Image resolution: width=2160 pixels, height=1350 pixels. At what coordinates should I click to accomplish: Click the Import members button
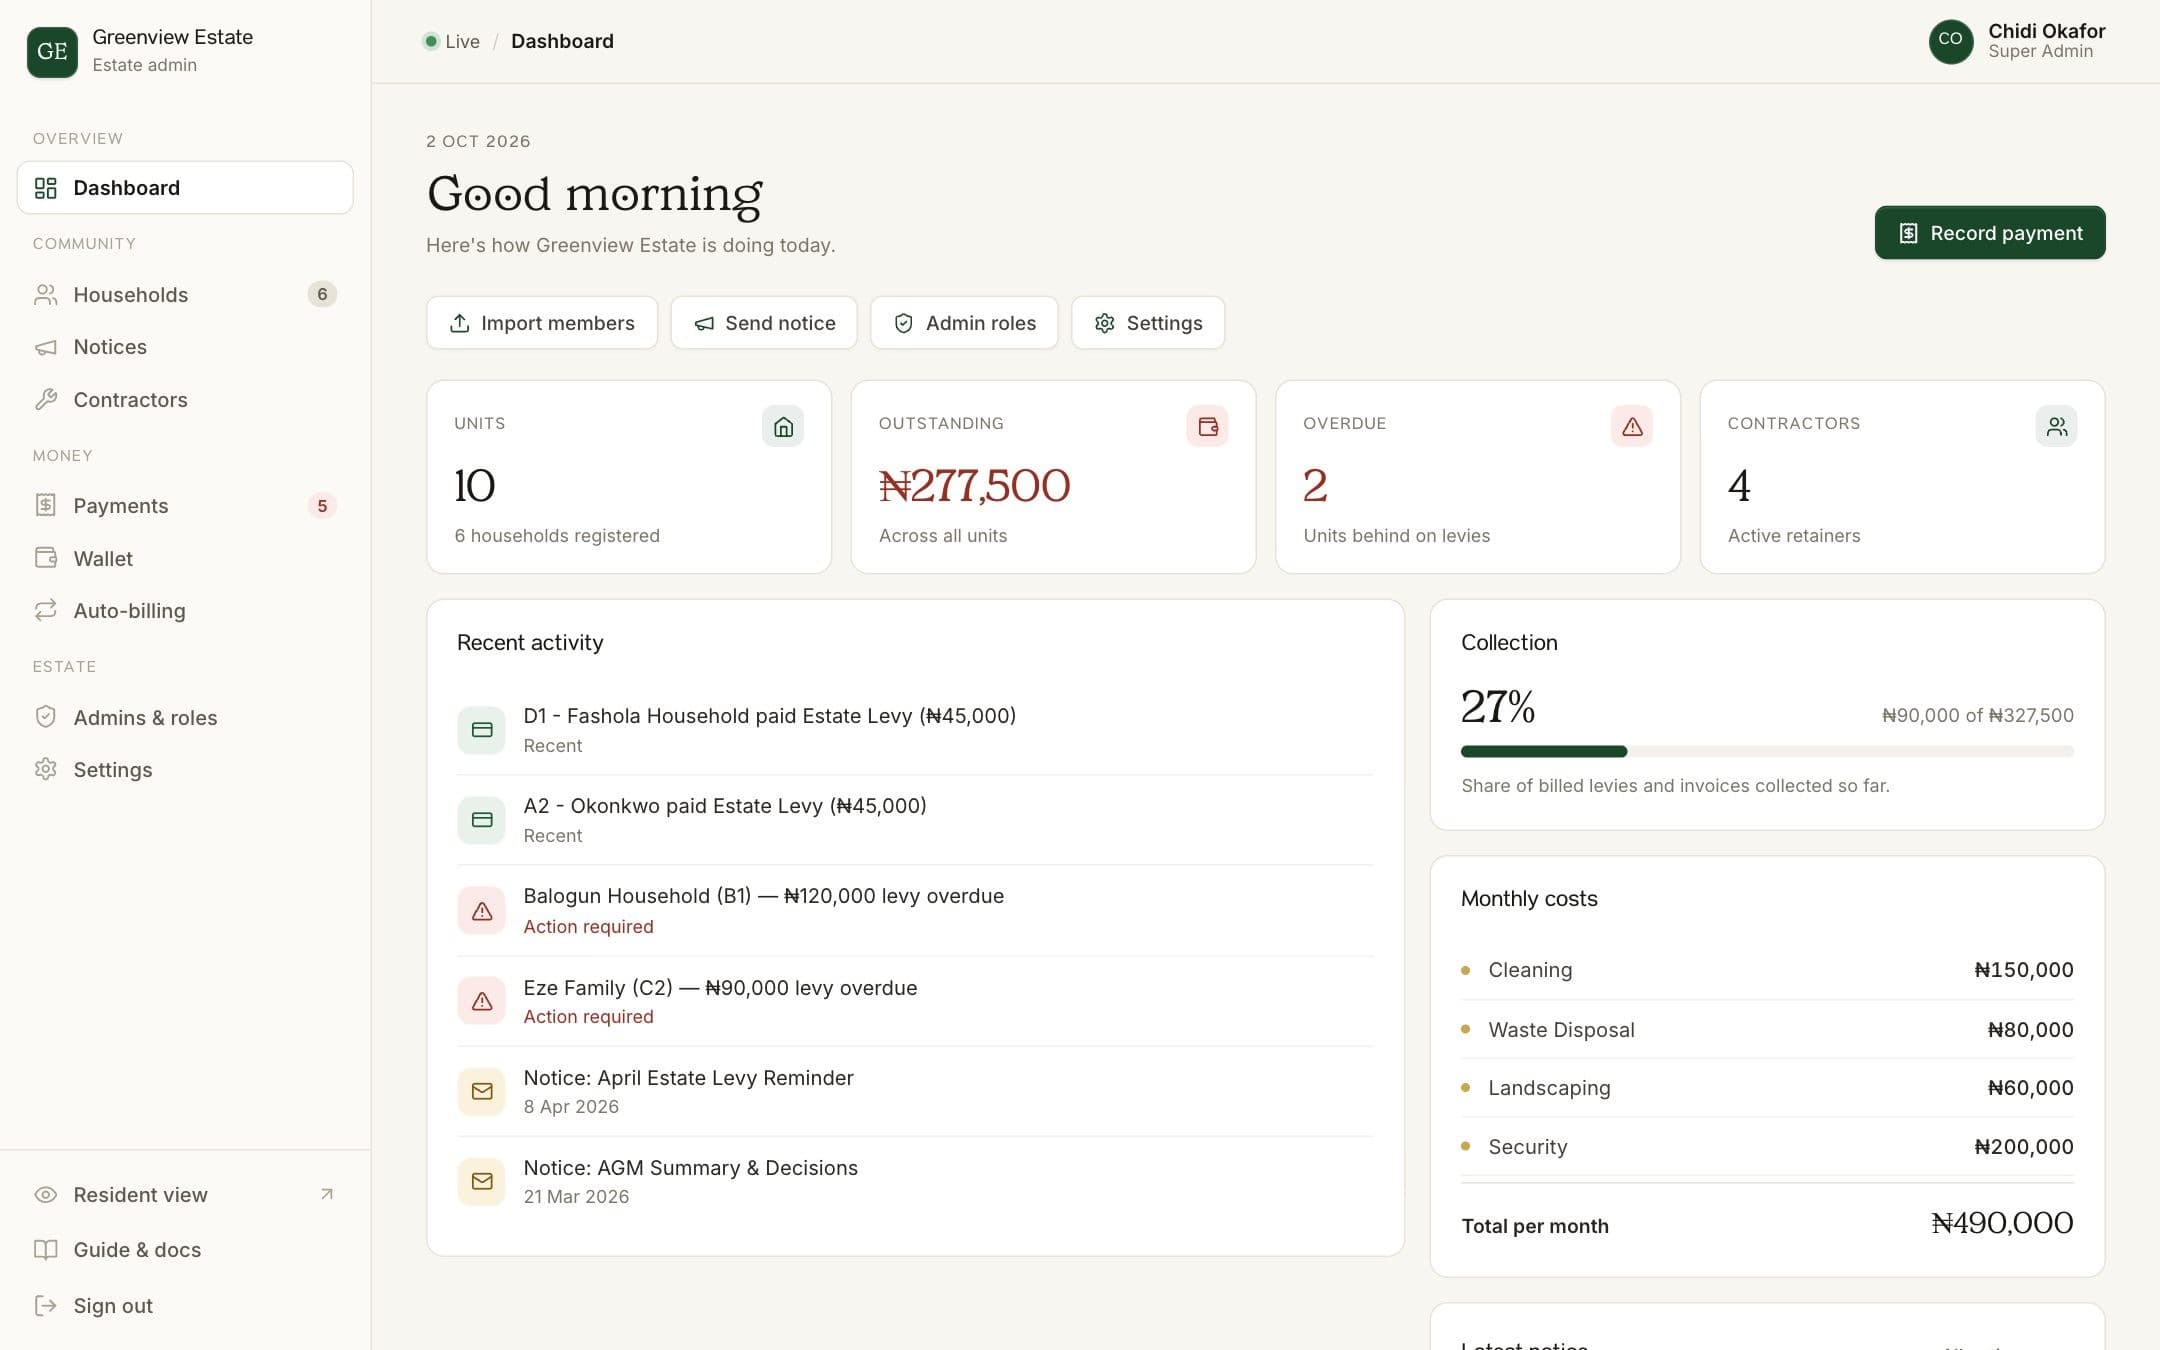point(542,323)
